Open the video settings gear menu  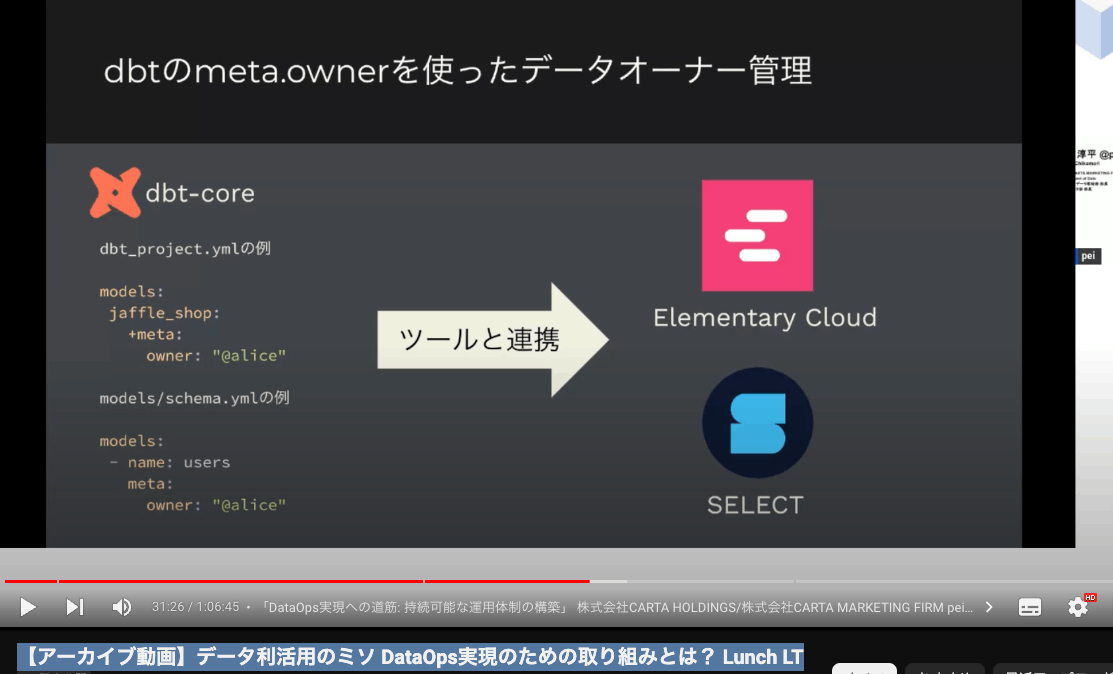1078,607
